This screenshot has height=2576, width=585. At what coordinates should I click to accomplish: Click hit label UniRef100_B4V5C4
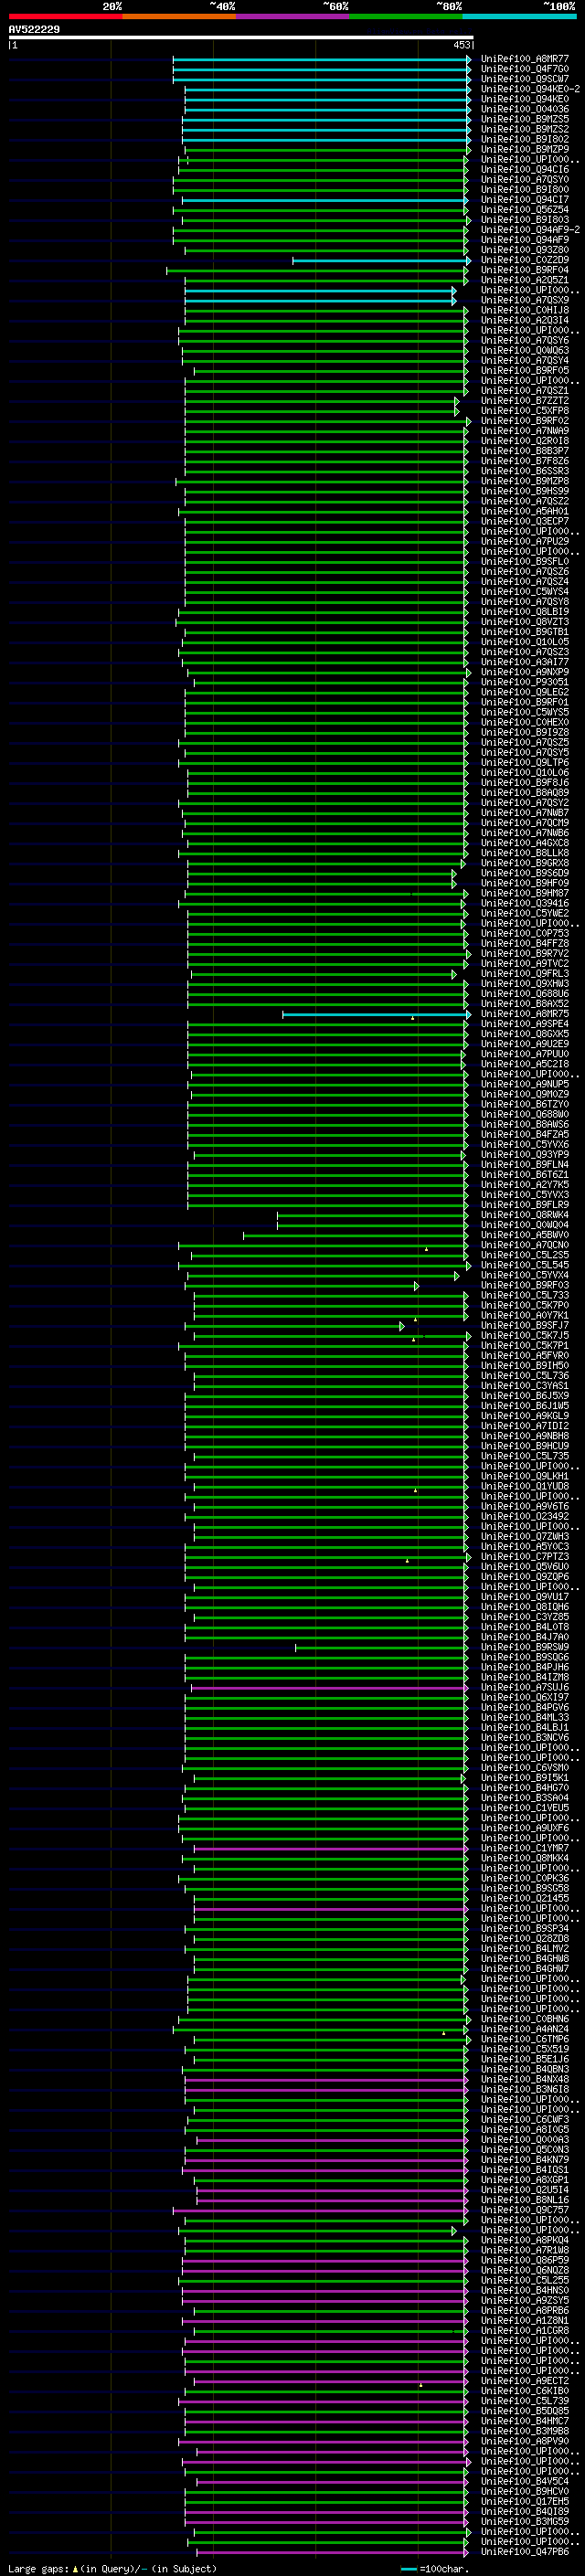click(x=525, y=2482)
